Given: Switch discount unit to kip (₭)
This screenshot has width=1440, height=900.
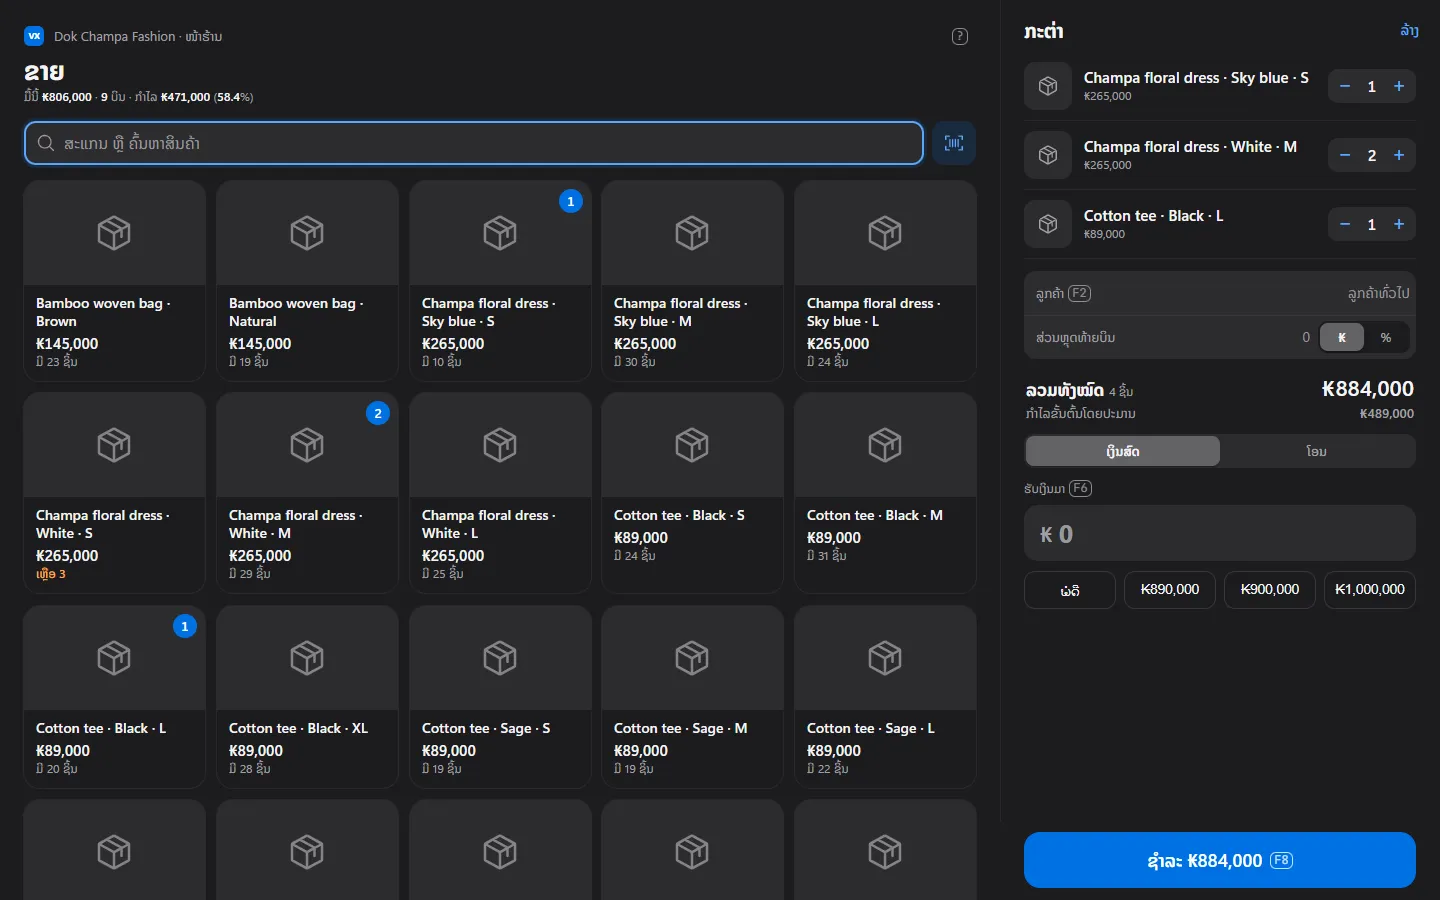Looking at the screenshot, I should tap(1342, 338).
